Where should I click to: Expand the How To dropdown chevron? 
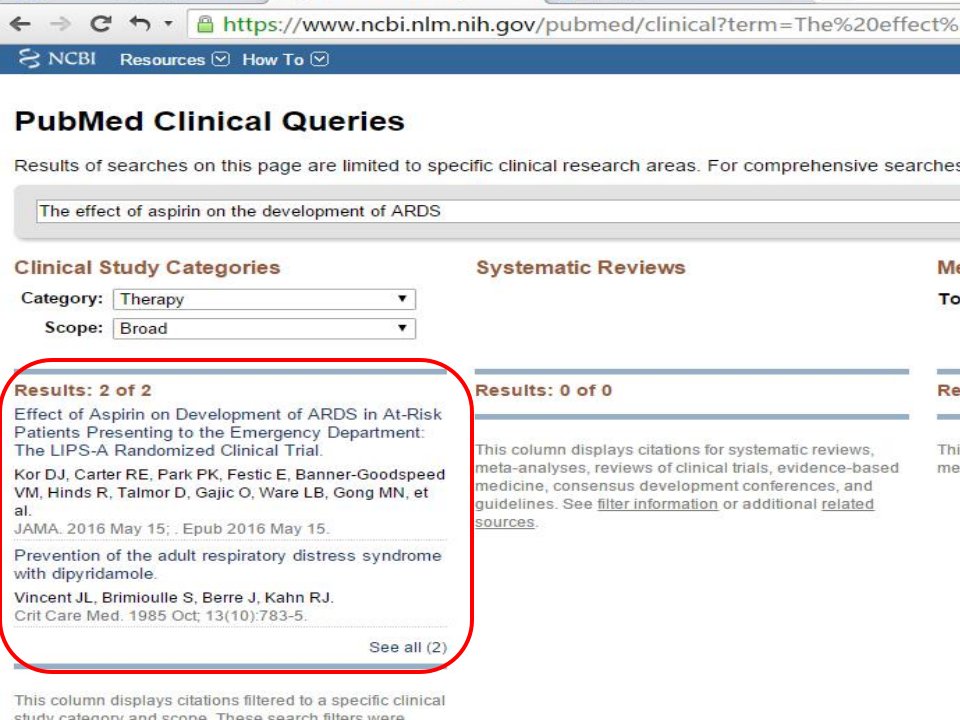coord(320,59)
